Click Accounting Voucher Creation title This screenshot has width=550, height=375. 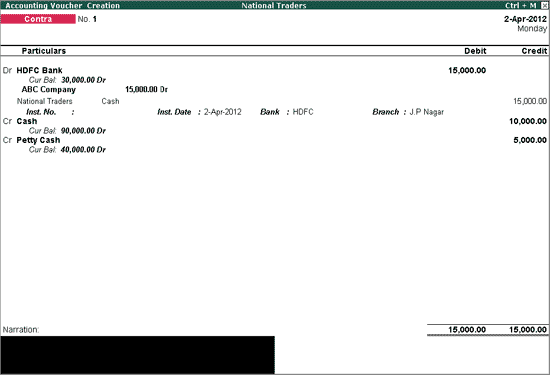(62, 5)
